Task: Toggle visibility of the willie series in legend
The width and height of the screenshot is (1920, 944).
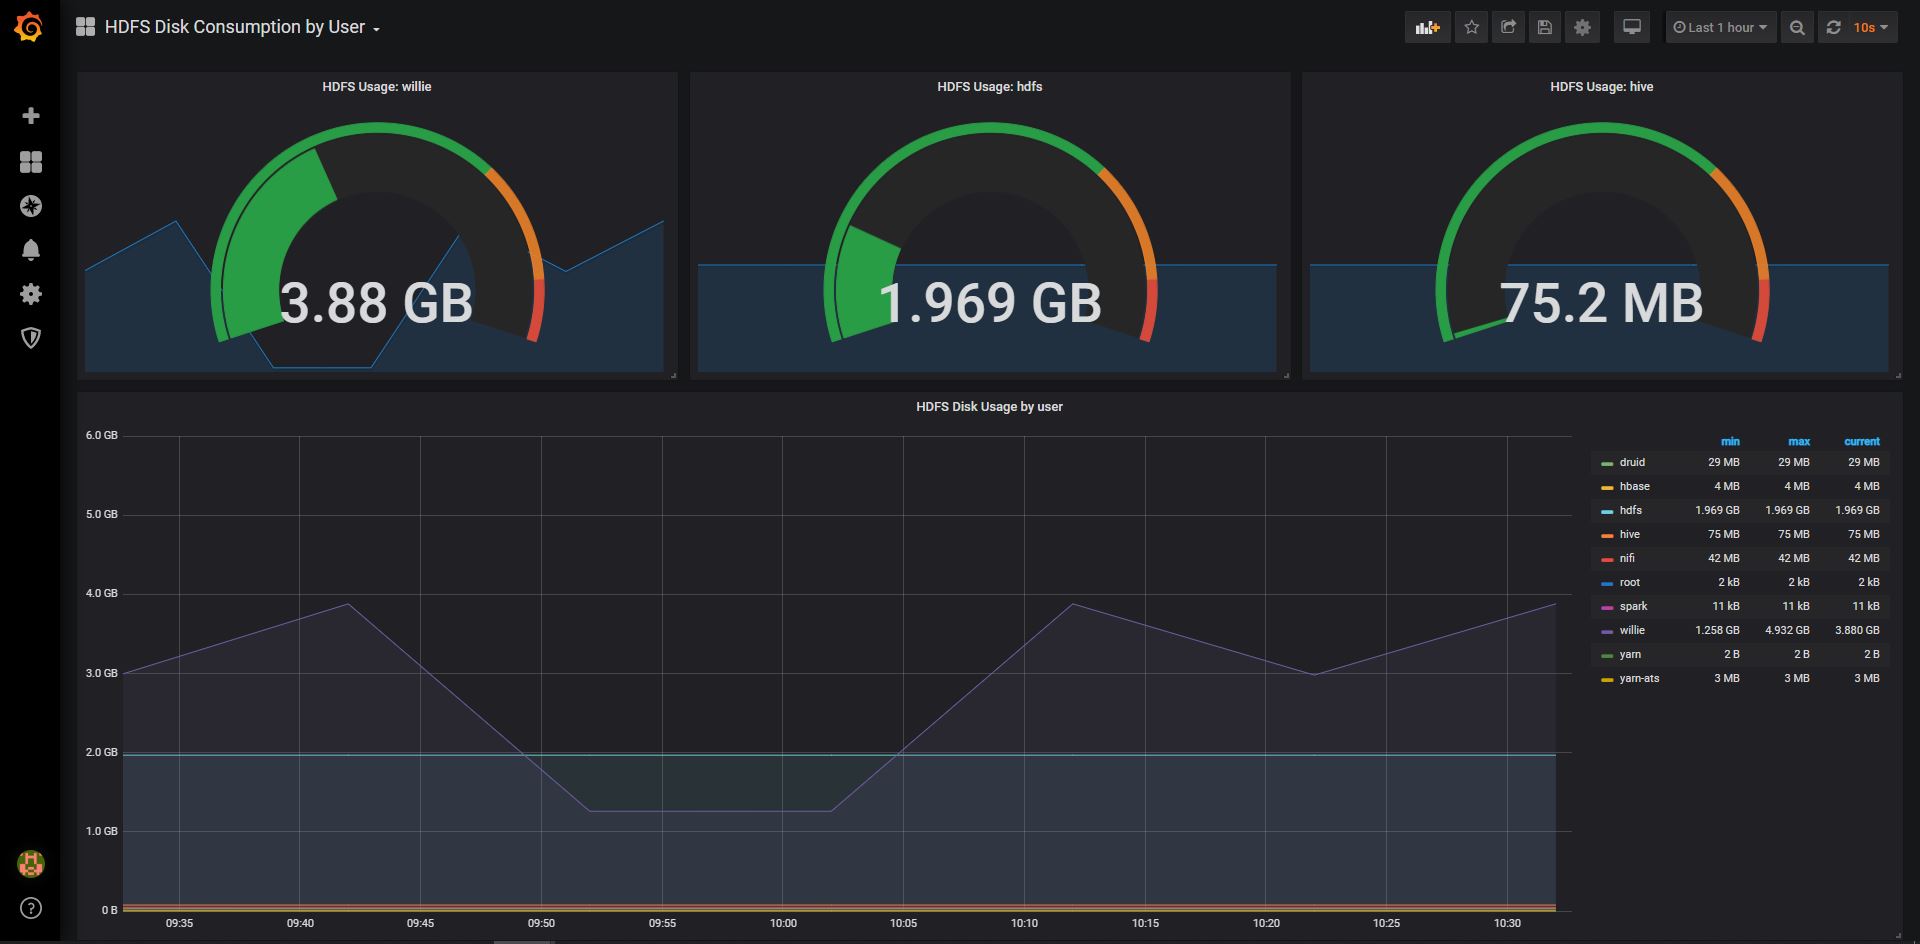Action: 1631,630
